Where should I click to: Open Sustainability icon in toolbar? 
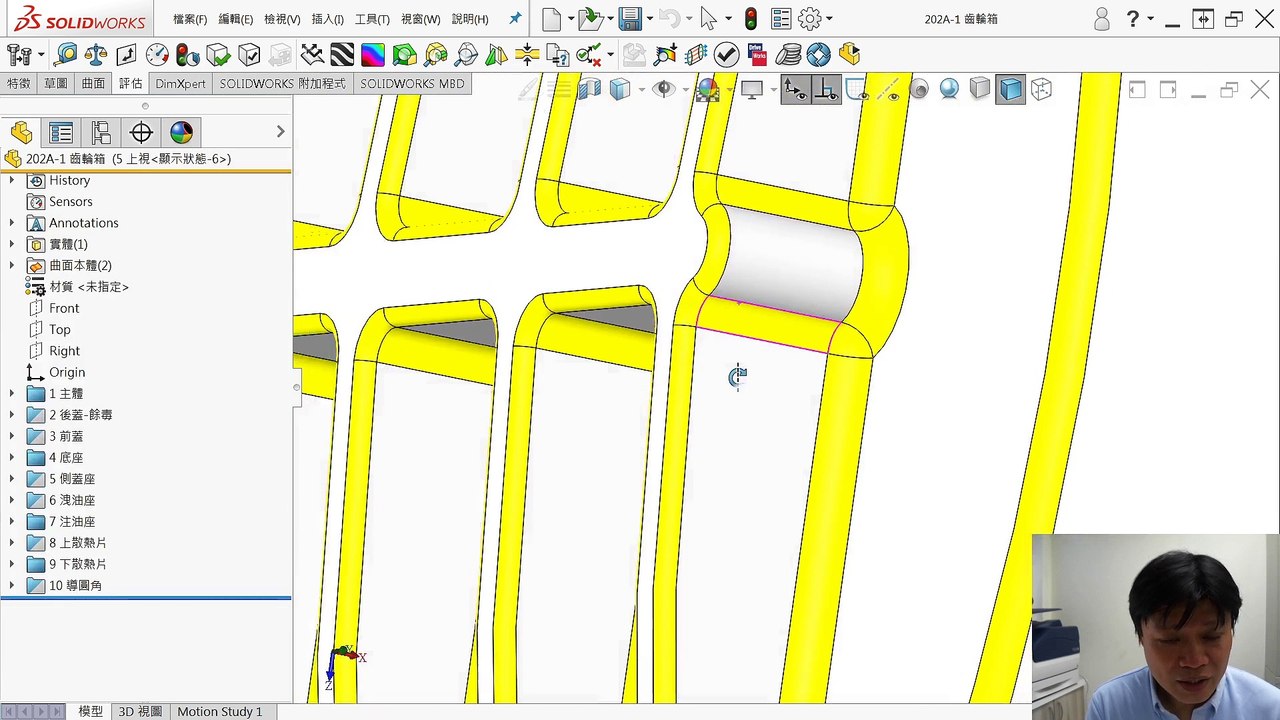click(x=818, y=55)
